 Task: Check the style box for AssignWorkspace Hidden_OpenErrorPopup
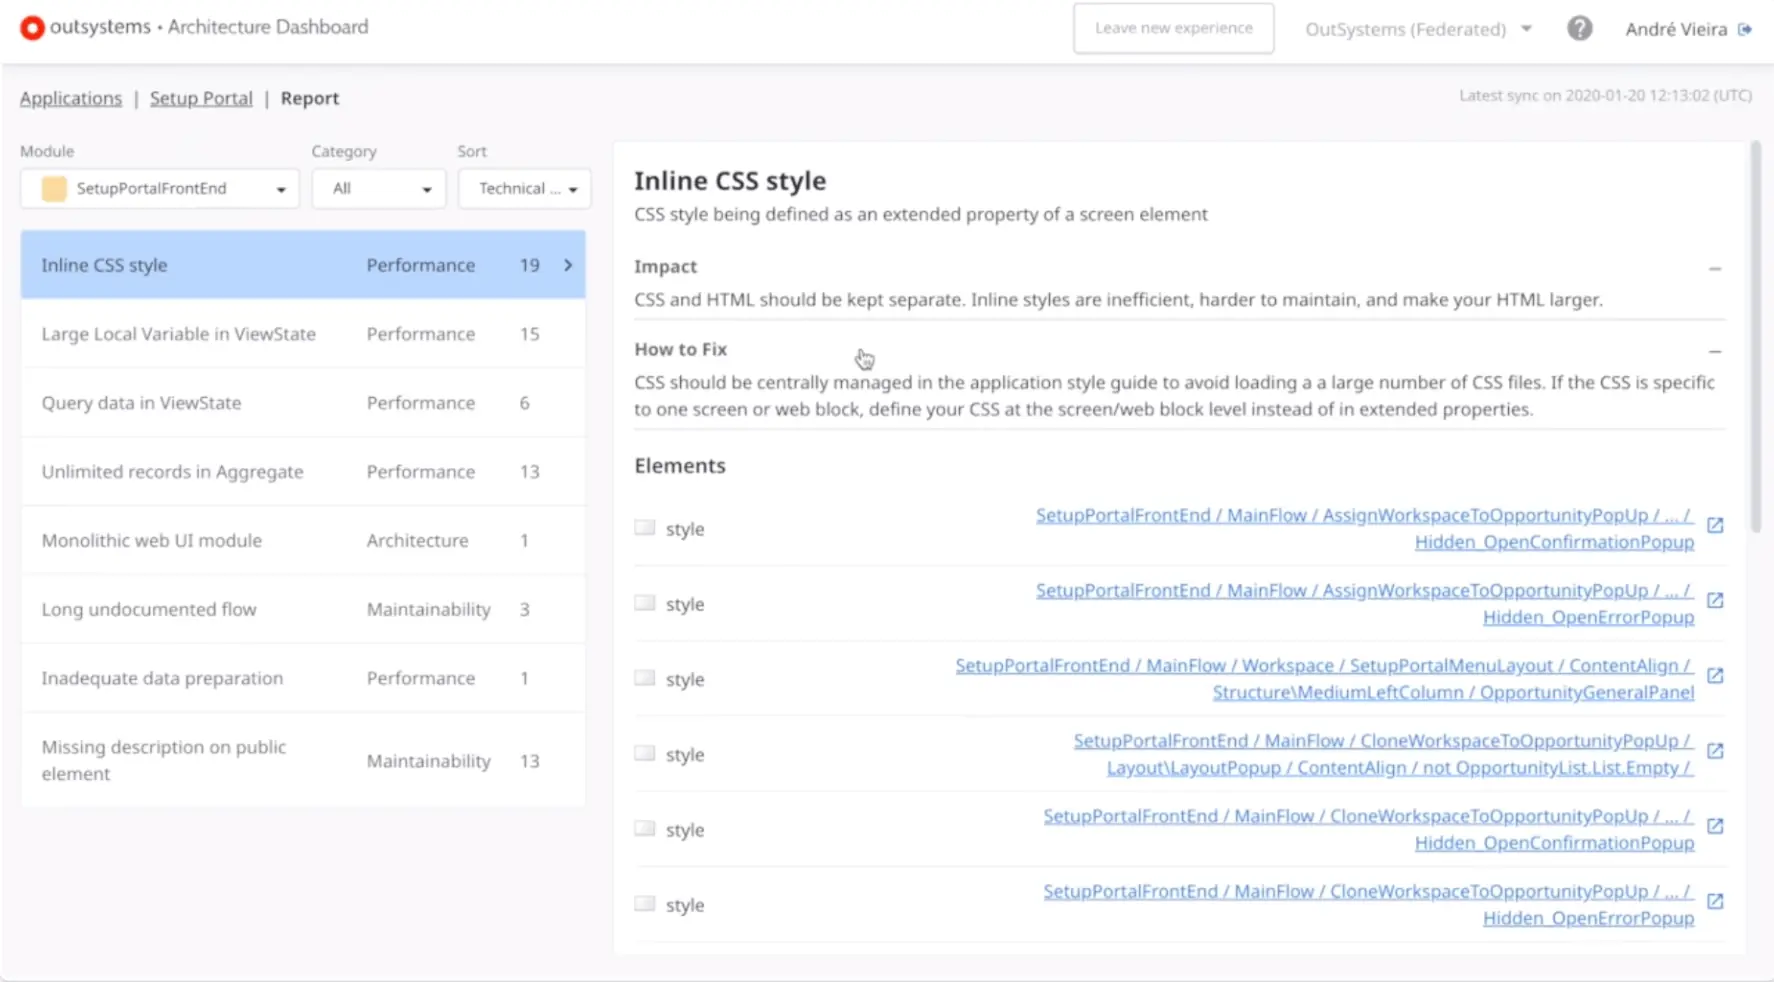tap(645, 603)
